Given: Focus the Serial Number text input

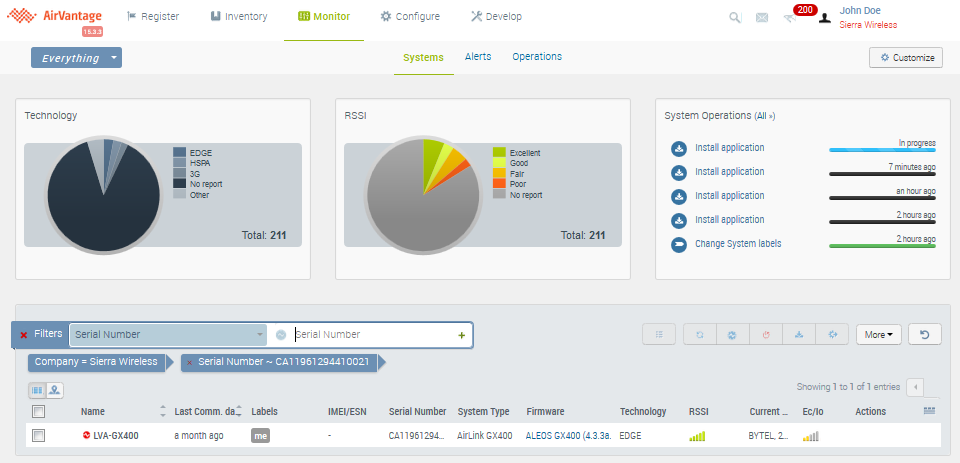Looking at the screenshot, I should tap(375, 334).
